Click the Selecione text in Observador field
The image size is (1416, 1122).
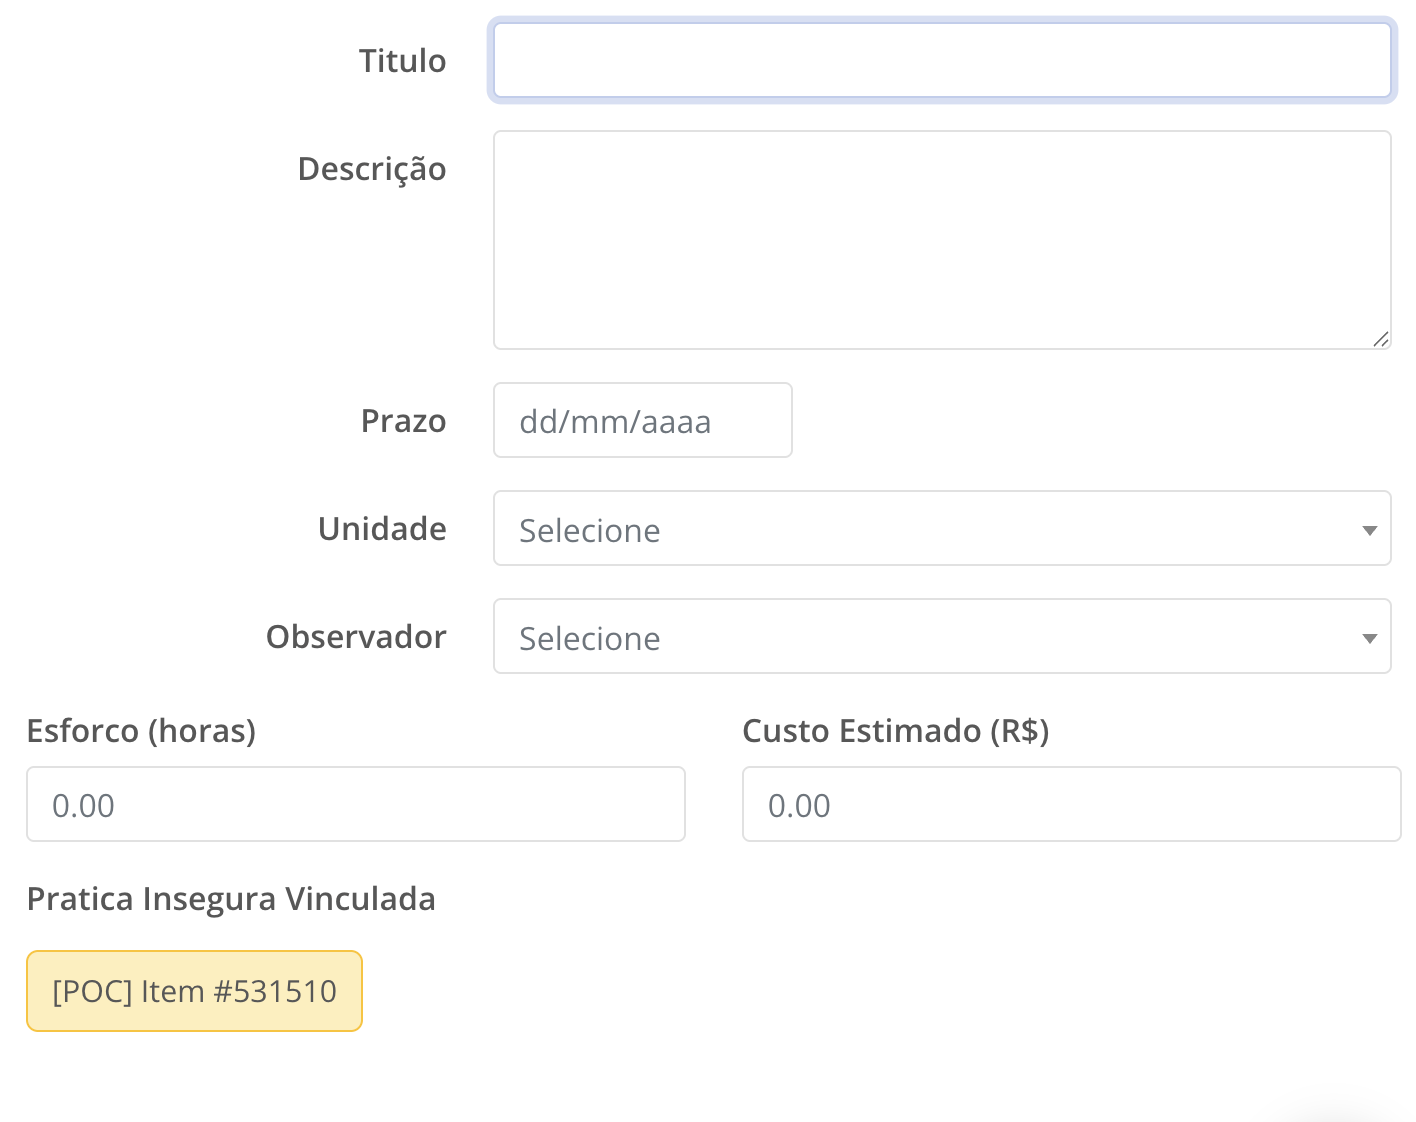pos(590,639)
